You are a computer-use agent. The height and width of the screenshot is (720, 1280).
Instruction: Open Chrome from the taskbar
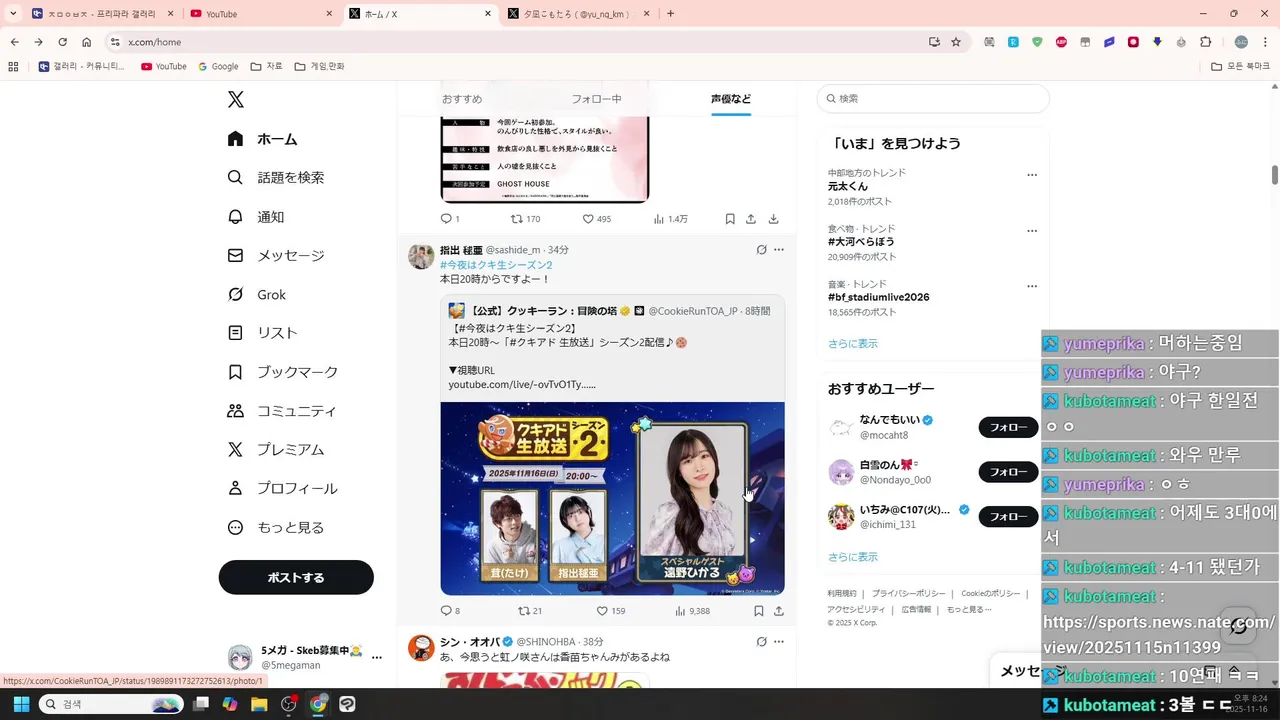pos(318,704)
